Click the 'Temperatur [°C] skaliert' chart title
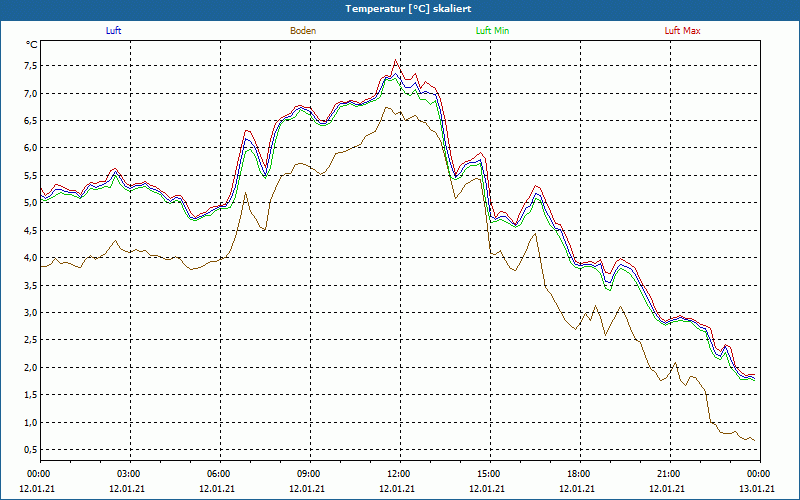Viewport: 800px width, 500px height. pos(408,9)
